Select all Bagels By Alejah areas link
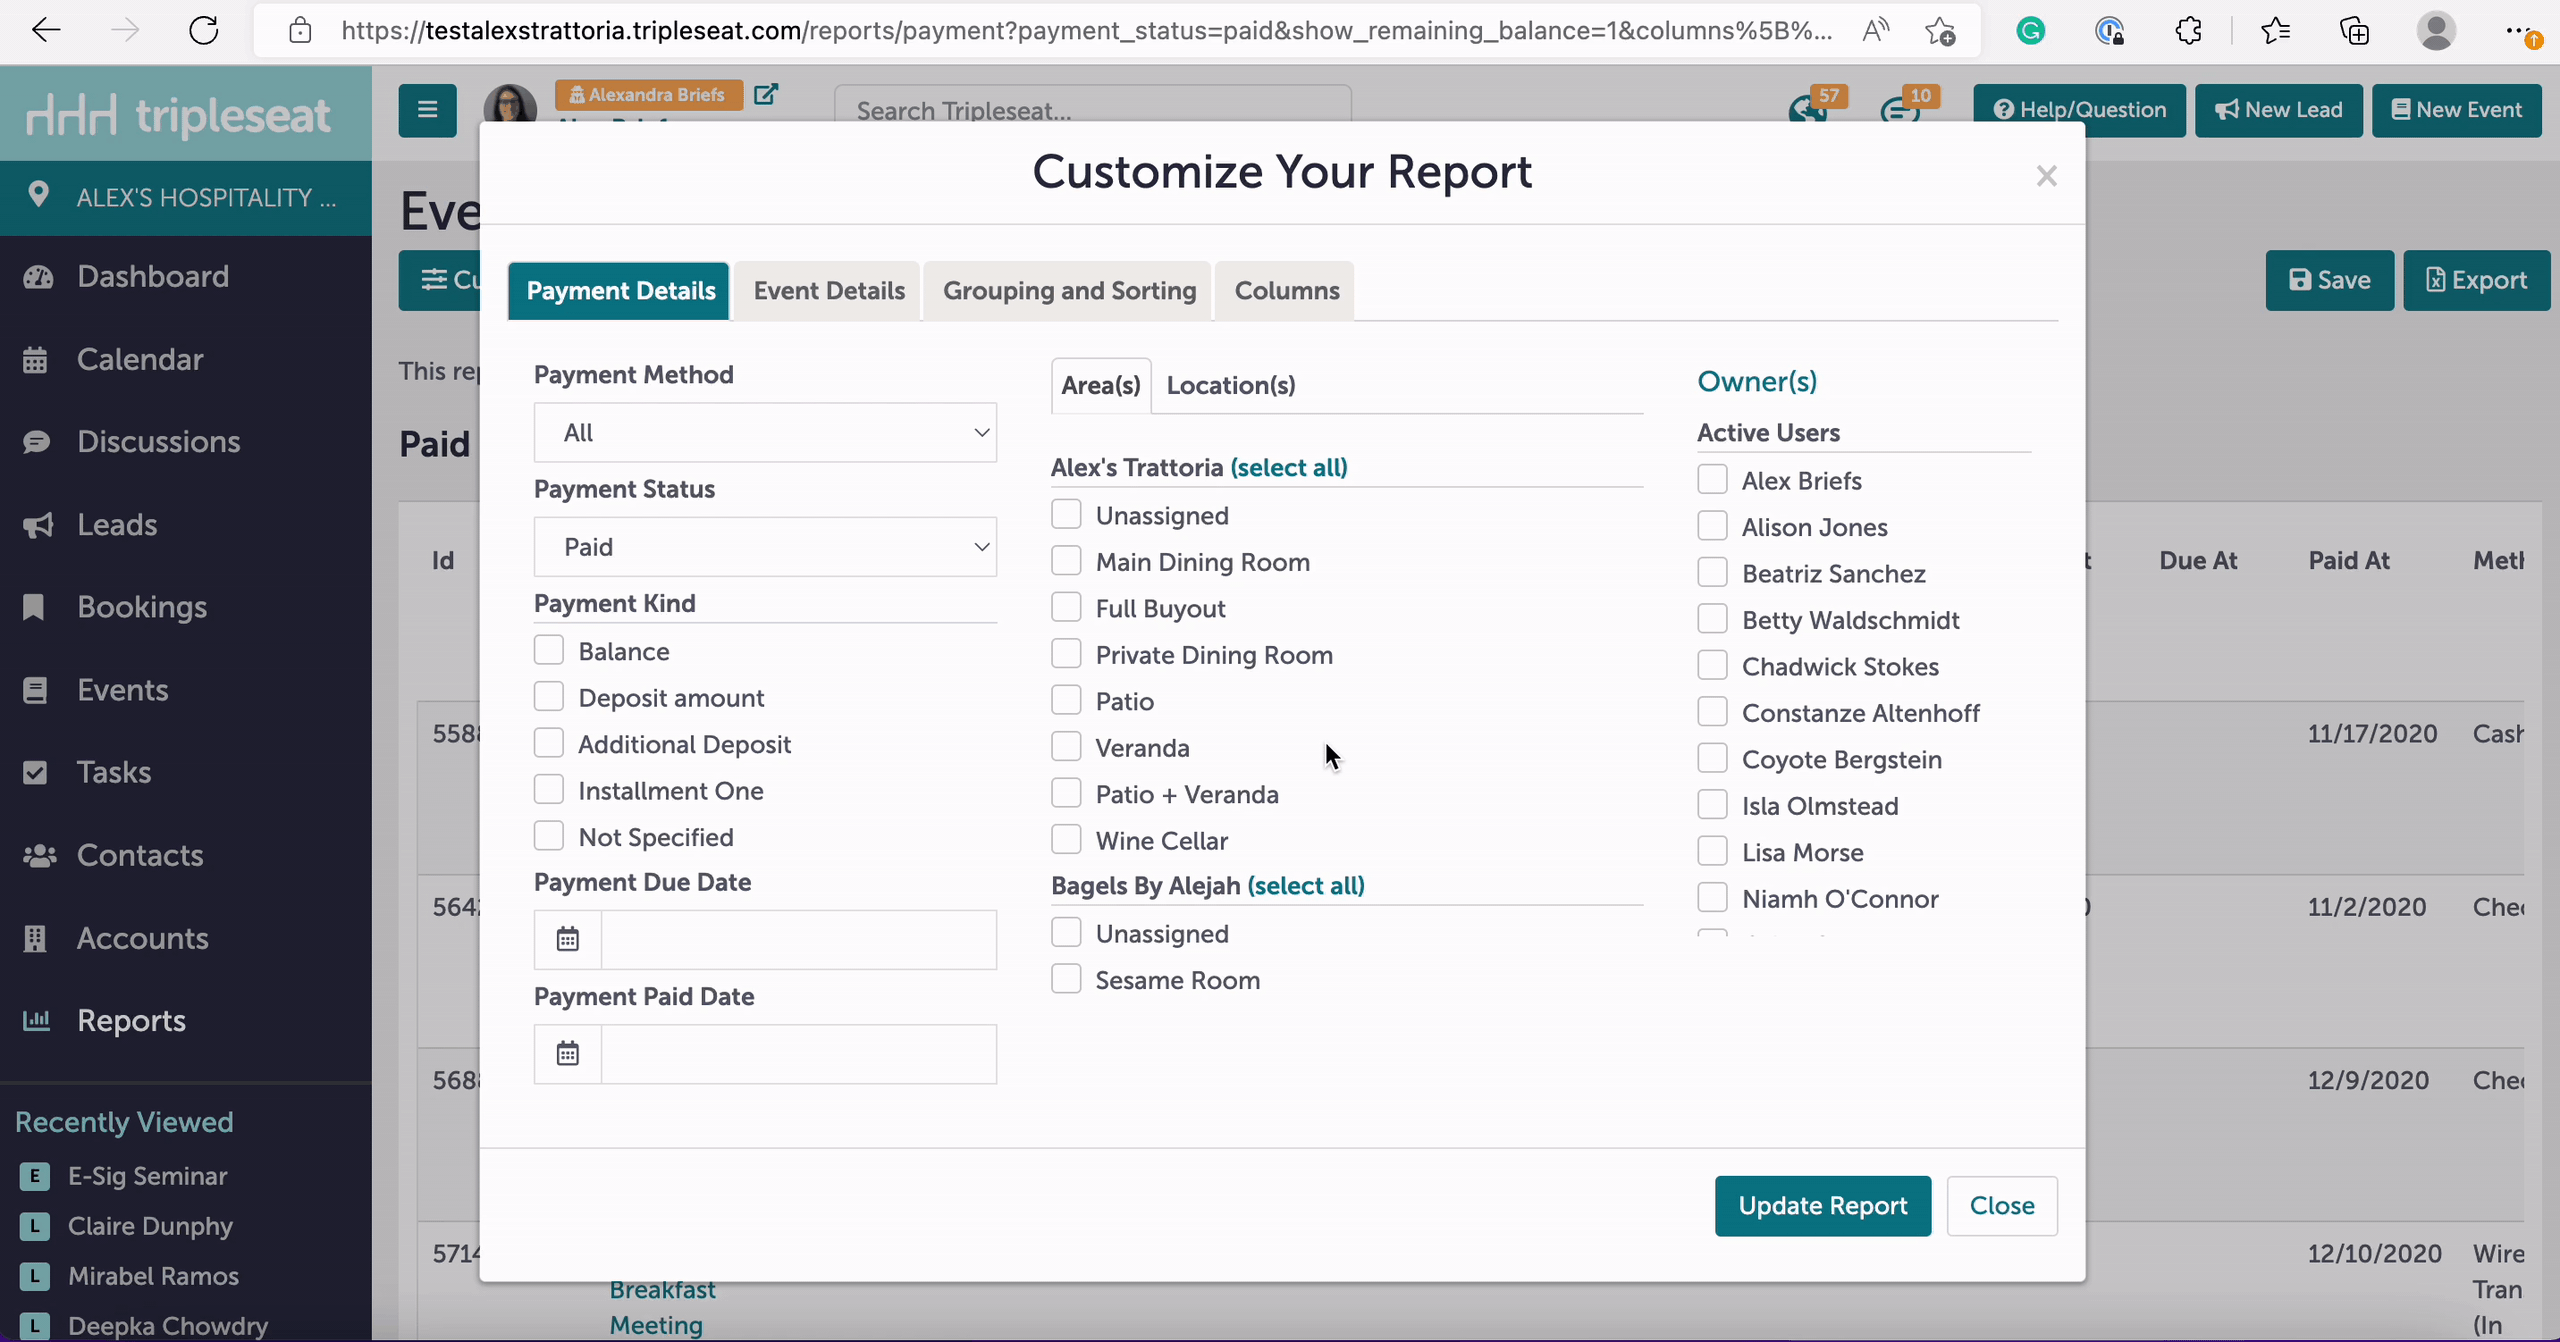Screen dimensions: 2560x1342 1306,885
